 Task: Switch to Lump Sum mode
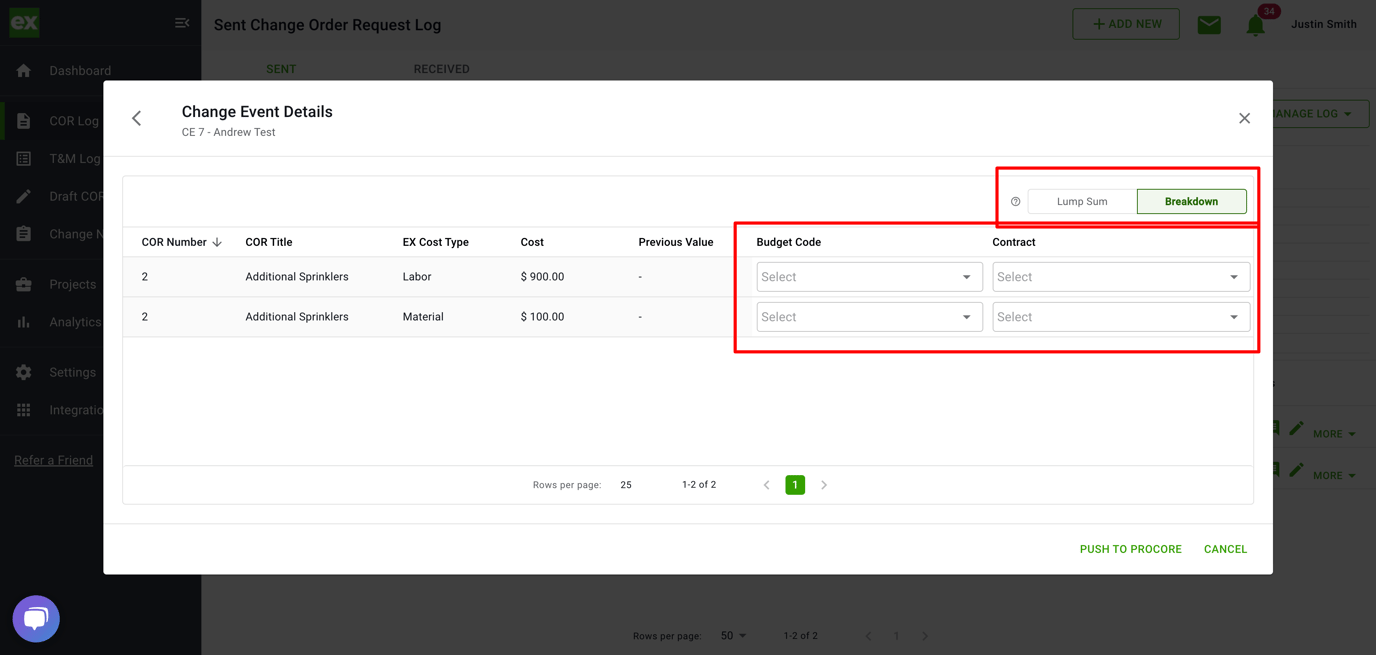click(x=1083, y=201)
